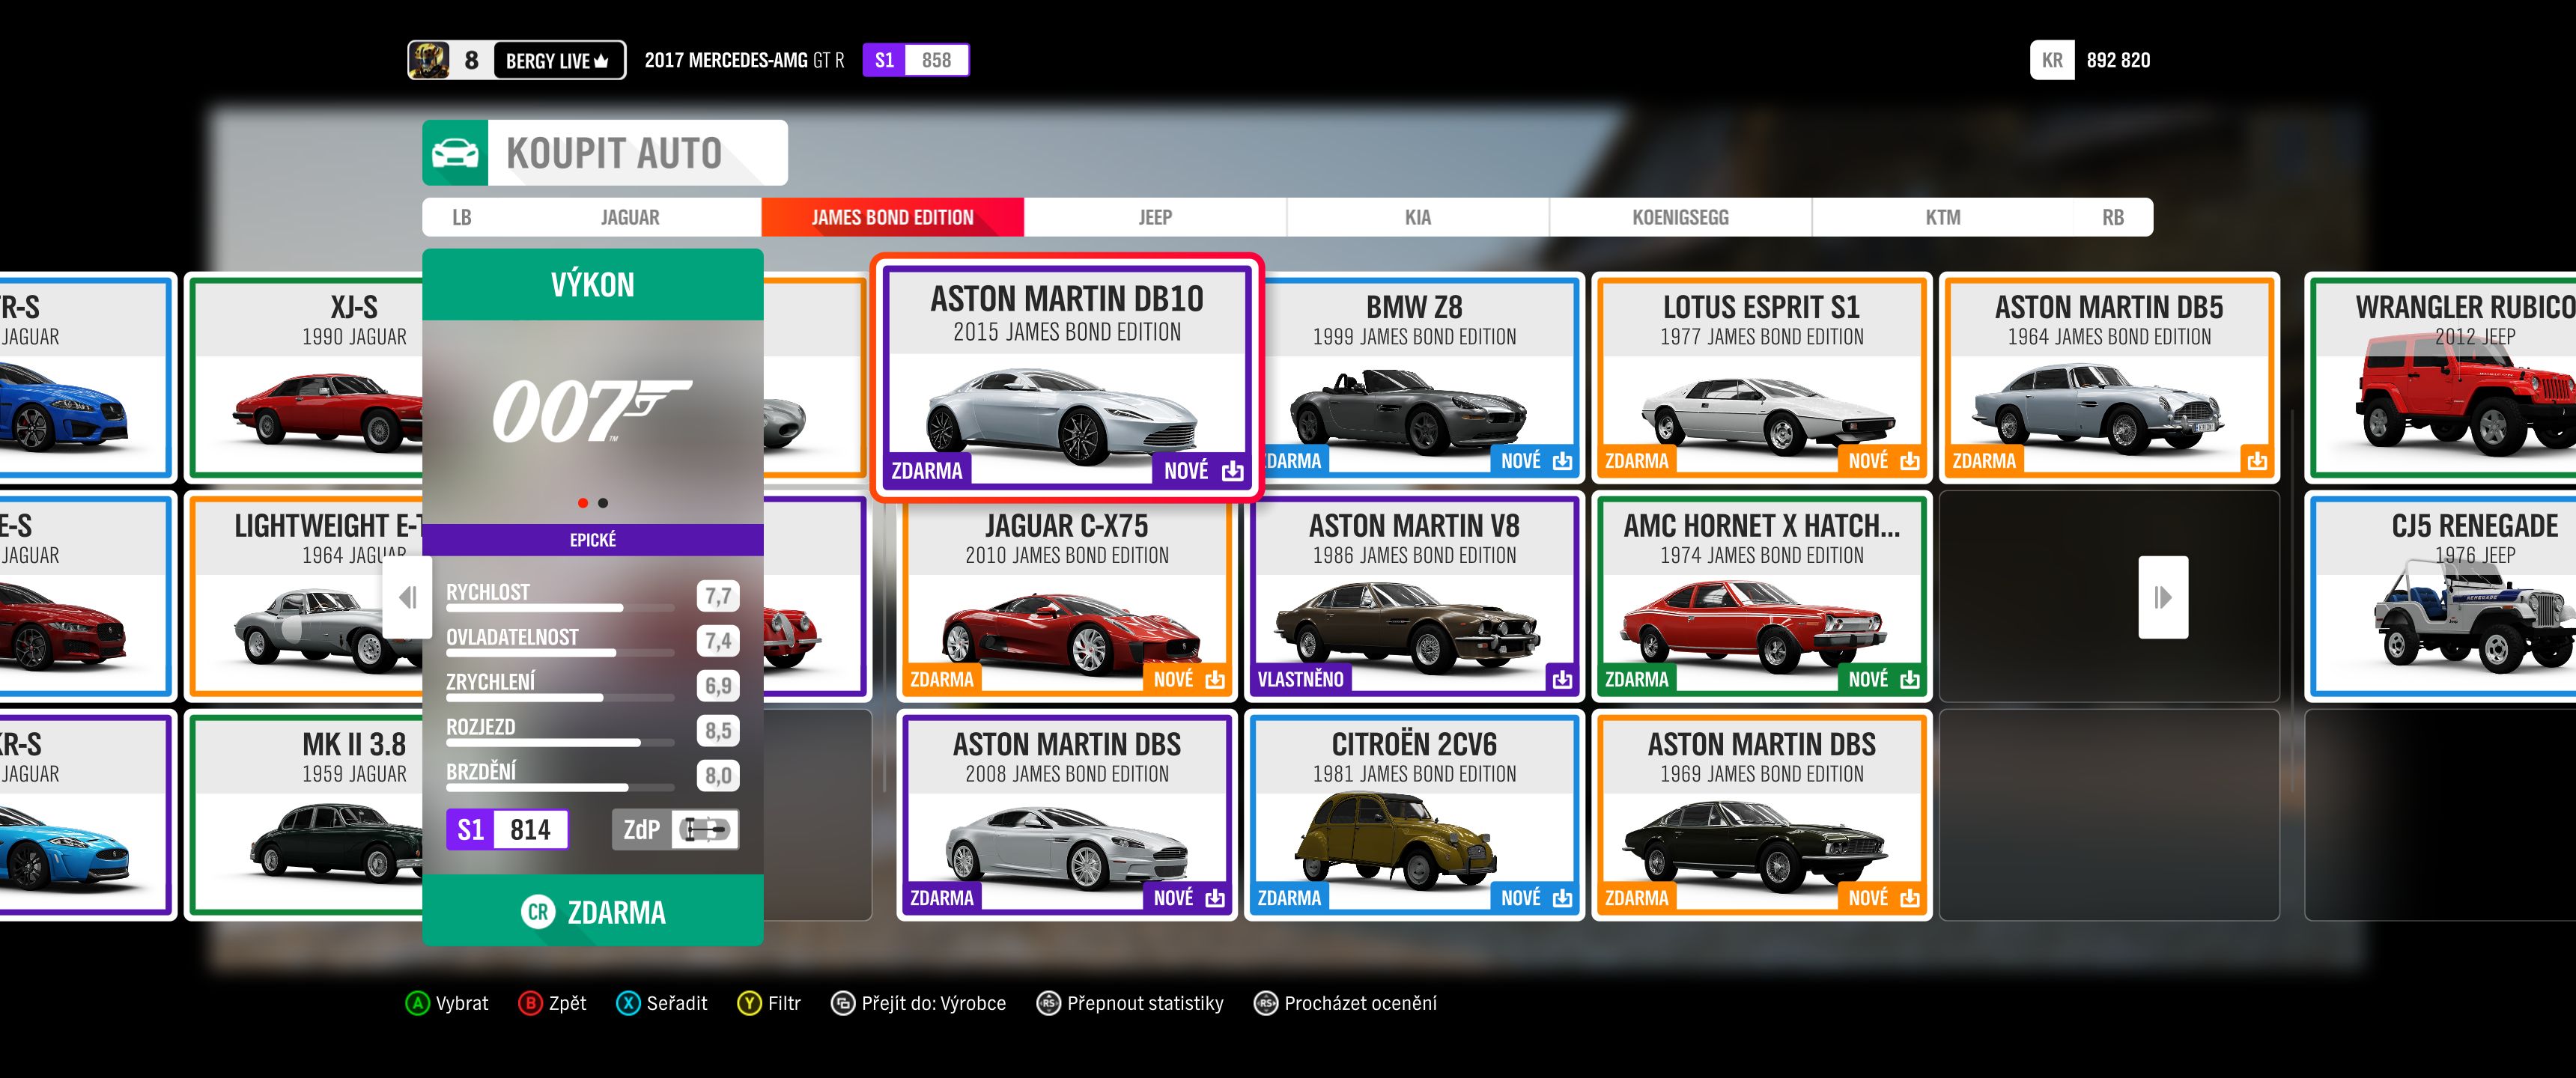Click the green A button icon for Vybrat

coord(417,1003)
